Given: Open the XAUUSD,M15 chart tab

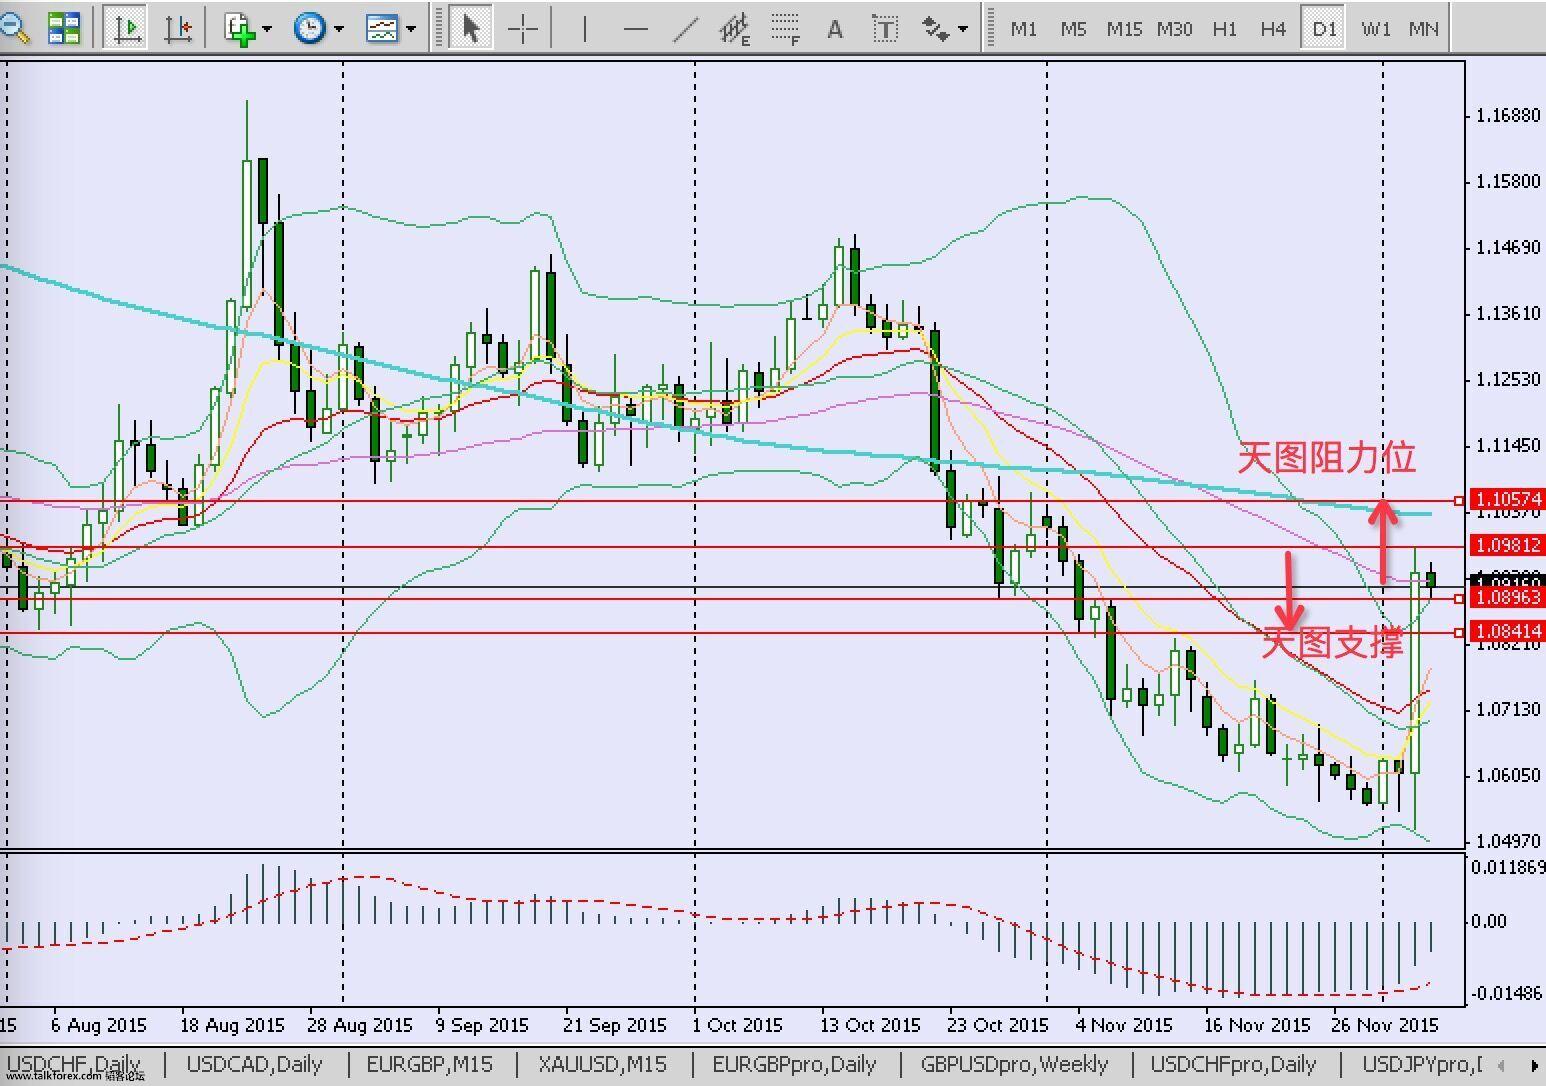Looking at the screenshot, I should (603, 1064).
